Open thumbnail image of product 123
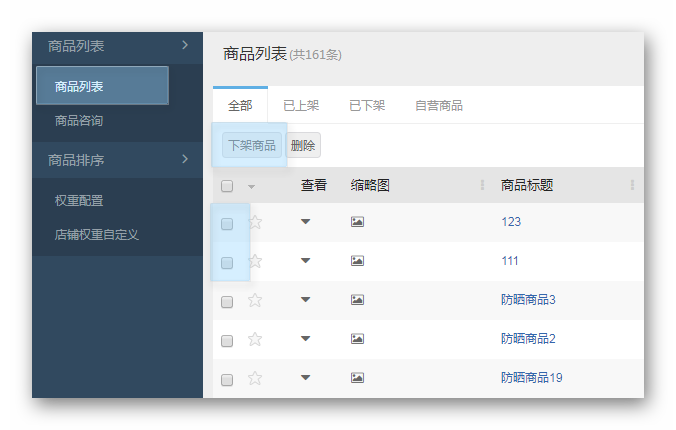Viewport: 676px width, 430px height. pos(357,222)
